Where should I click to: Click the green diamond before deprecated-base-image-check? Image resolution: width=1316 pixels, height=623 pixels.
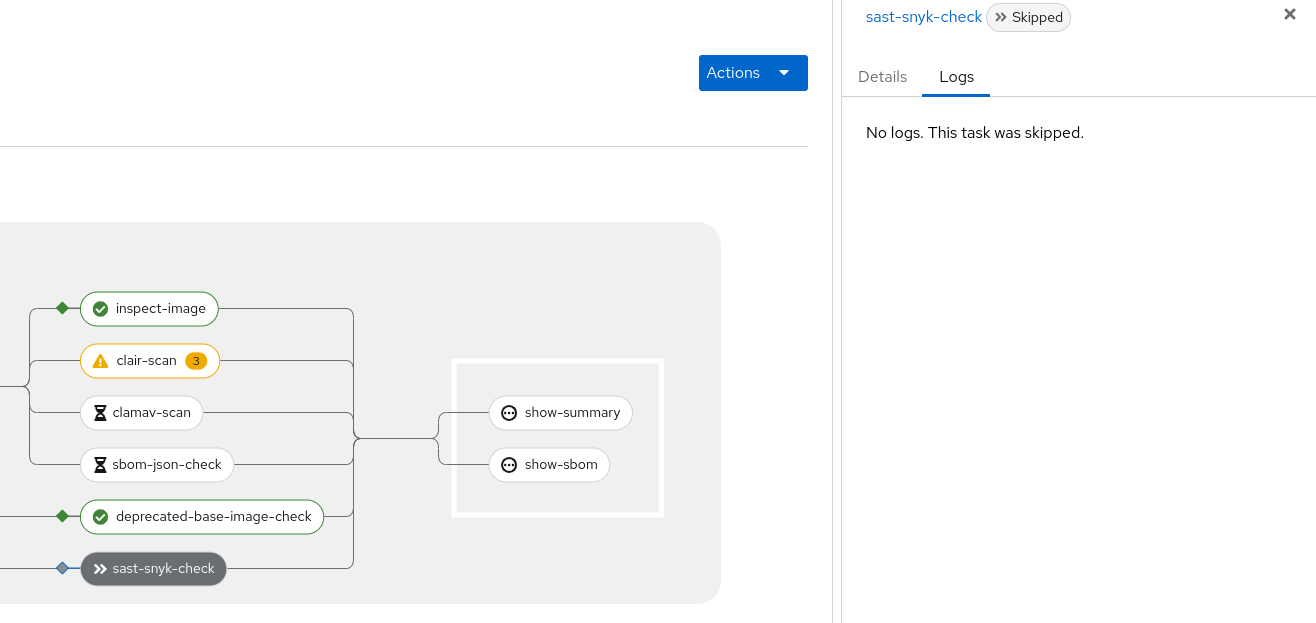point(62,516)
